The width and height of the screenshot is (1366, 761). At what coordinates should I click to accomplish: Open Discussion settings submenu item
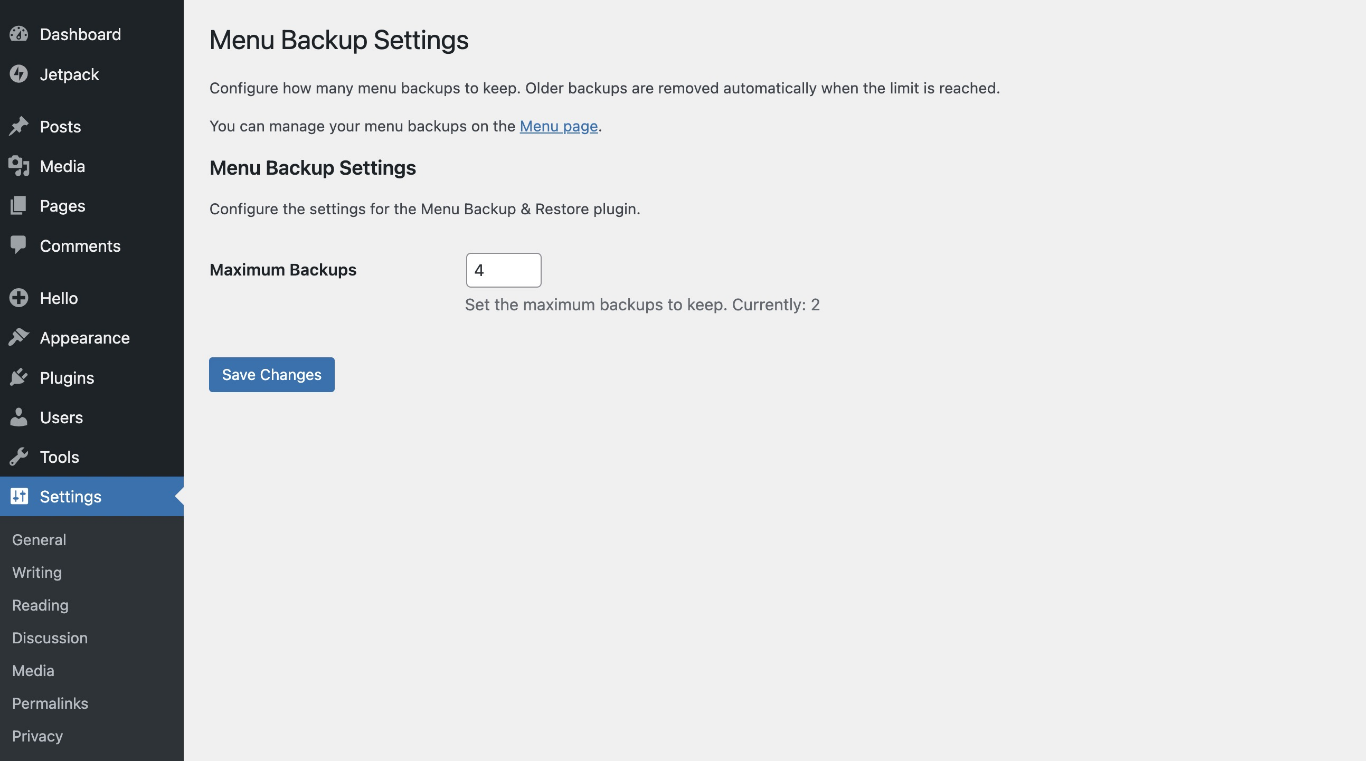(x=50, y=638)
